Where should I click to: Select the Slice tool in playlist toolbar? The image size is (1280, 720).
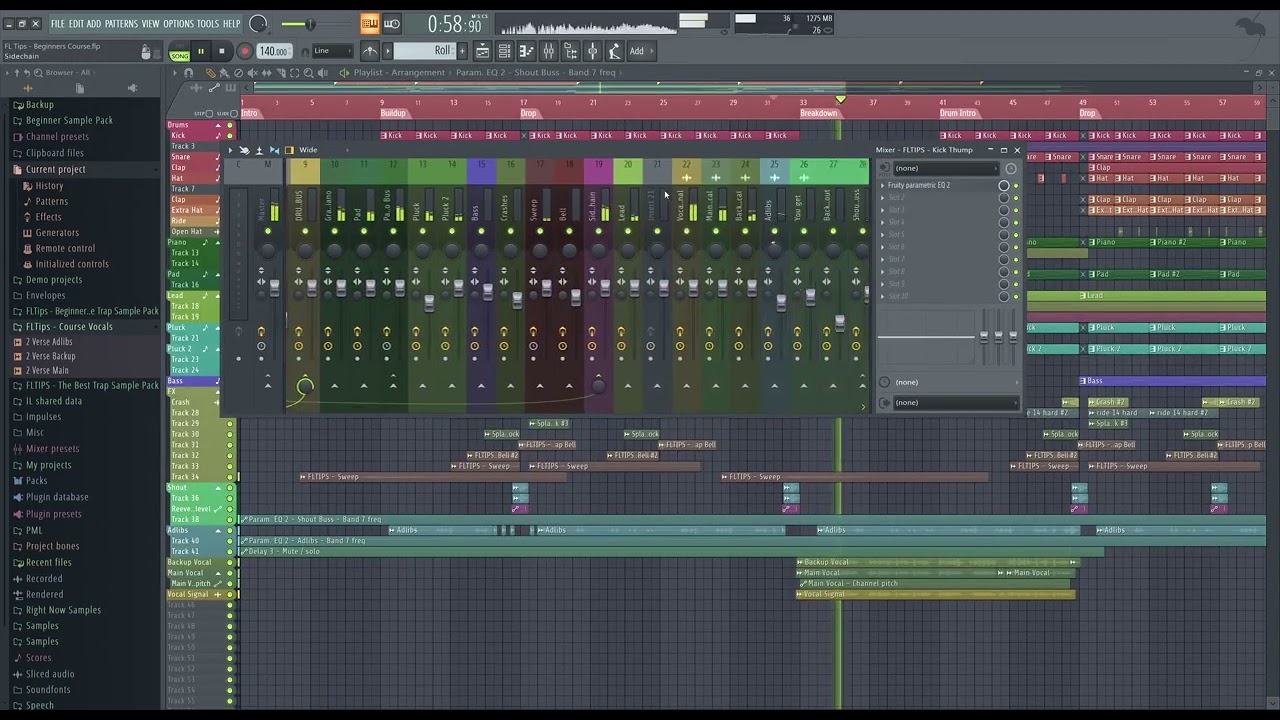tap(281, 73)
